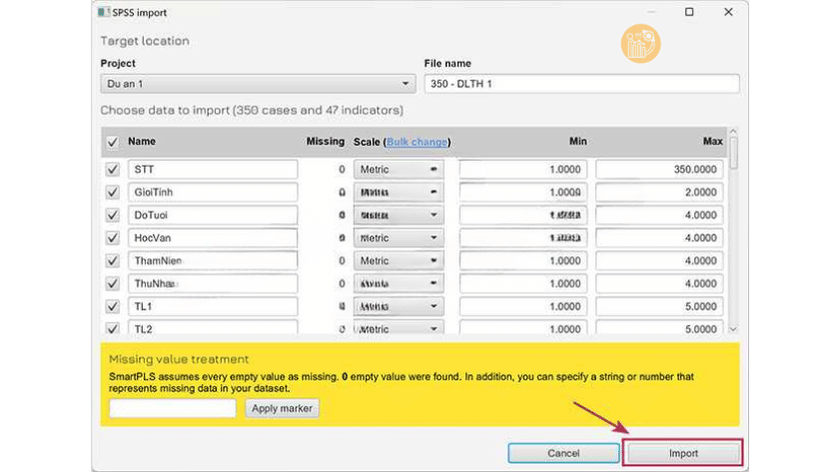Focus the missing value marker input
This screenshot has height=472, width=840.
[x=172, y=408]
